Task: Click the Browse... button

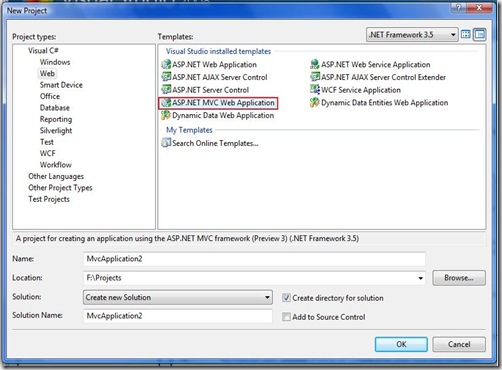Action: click(x=459, y=278)
